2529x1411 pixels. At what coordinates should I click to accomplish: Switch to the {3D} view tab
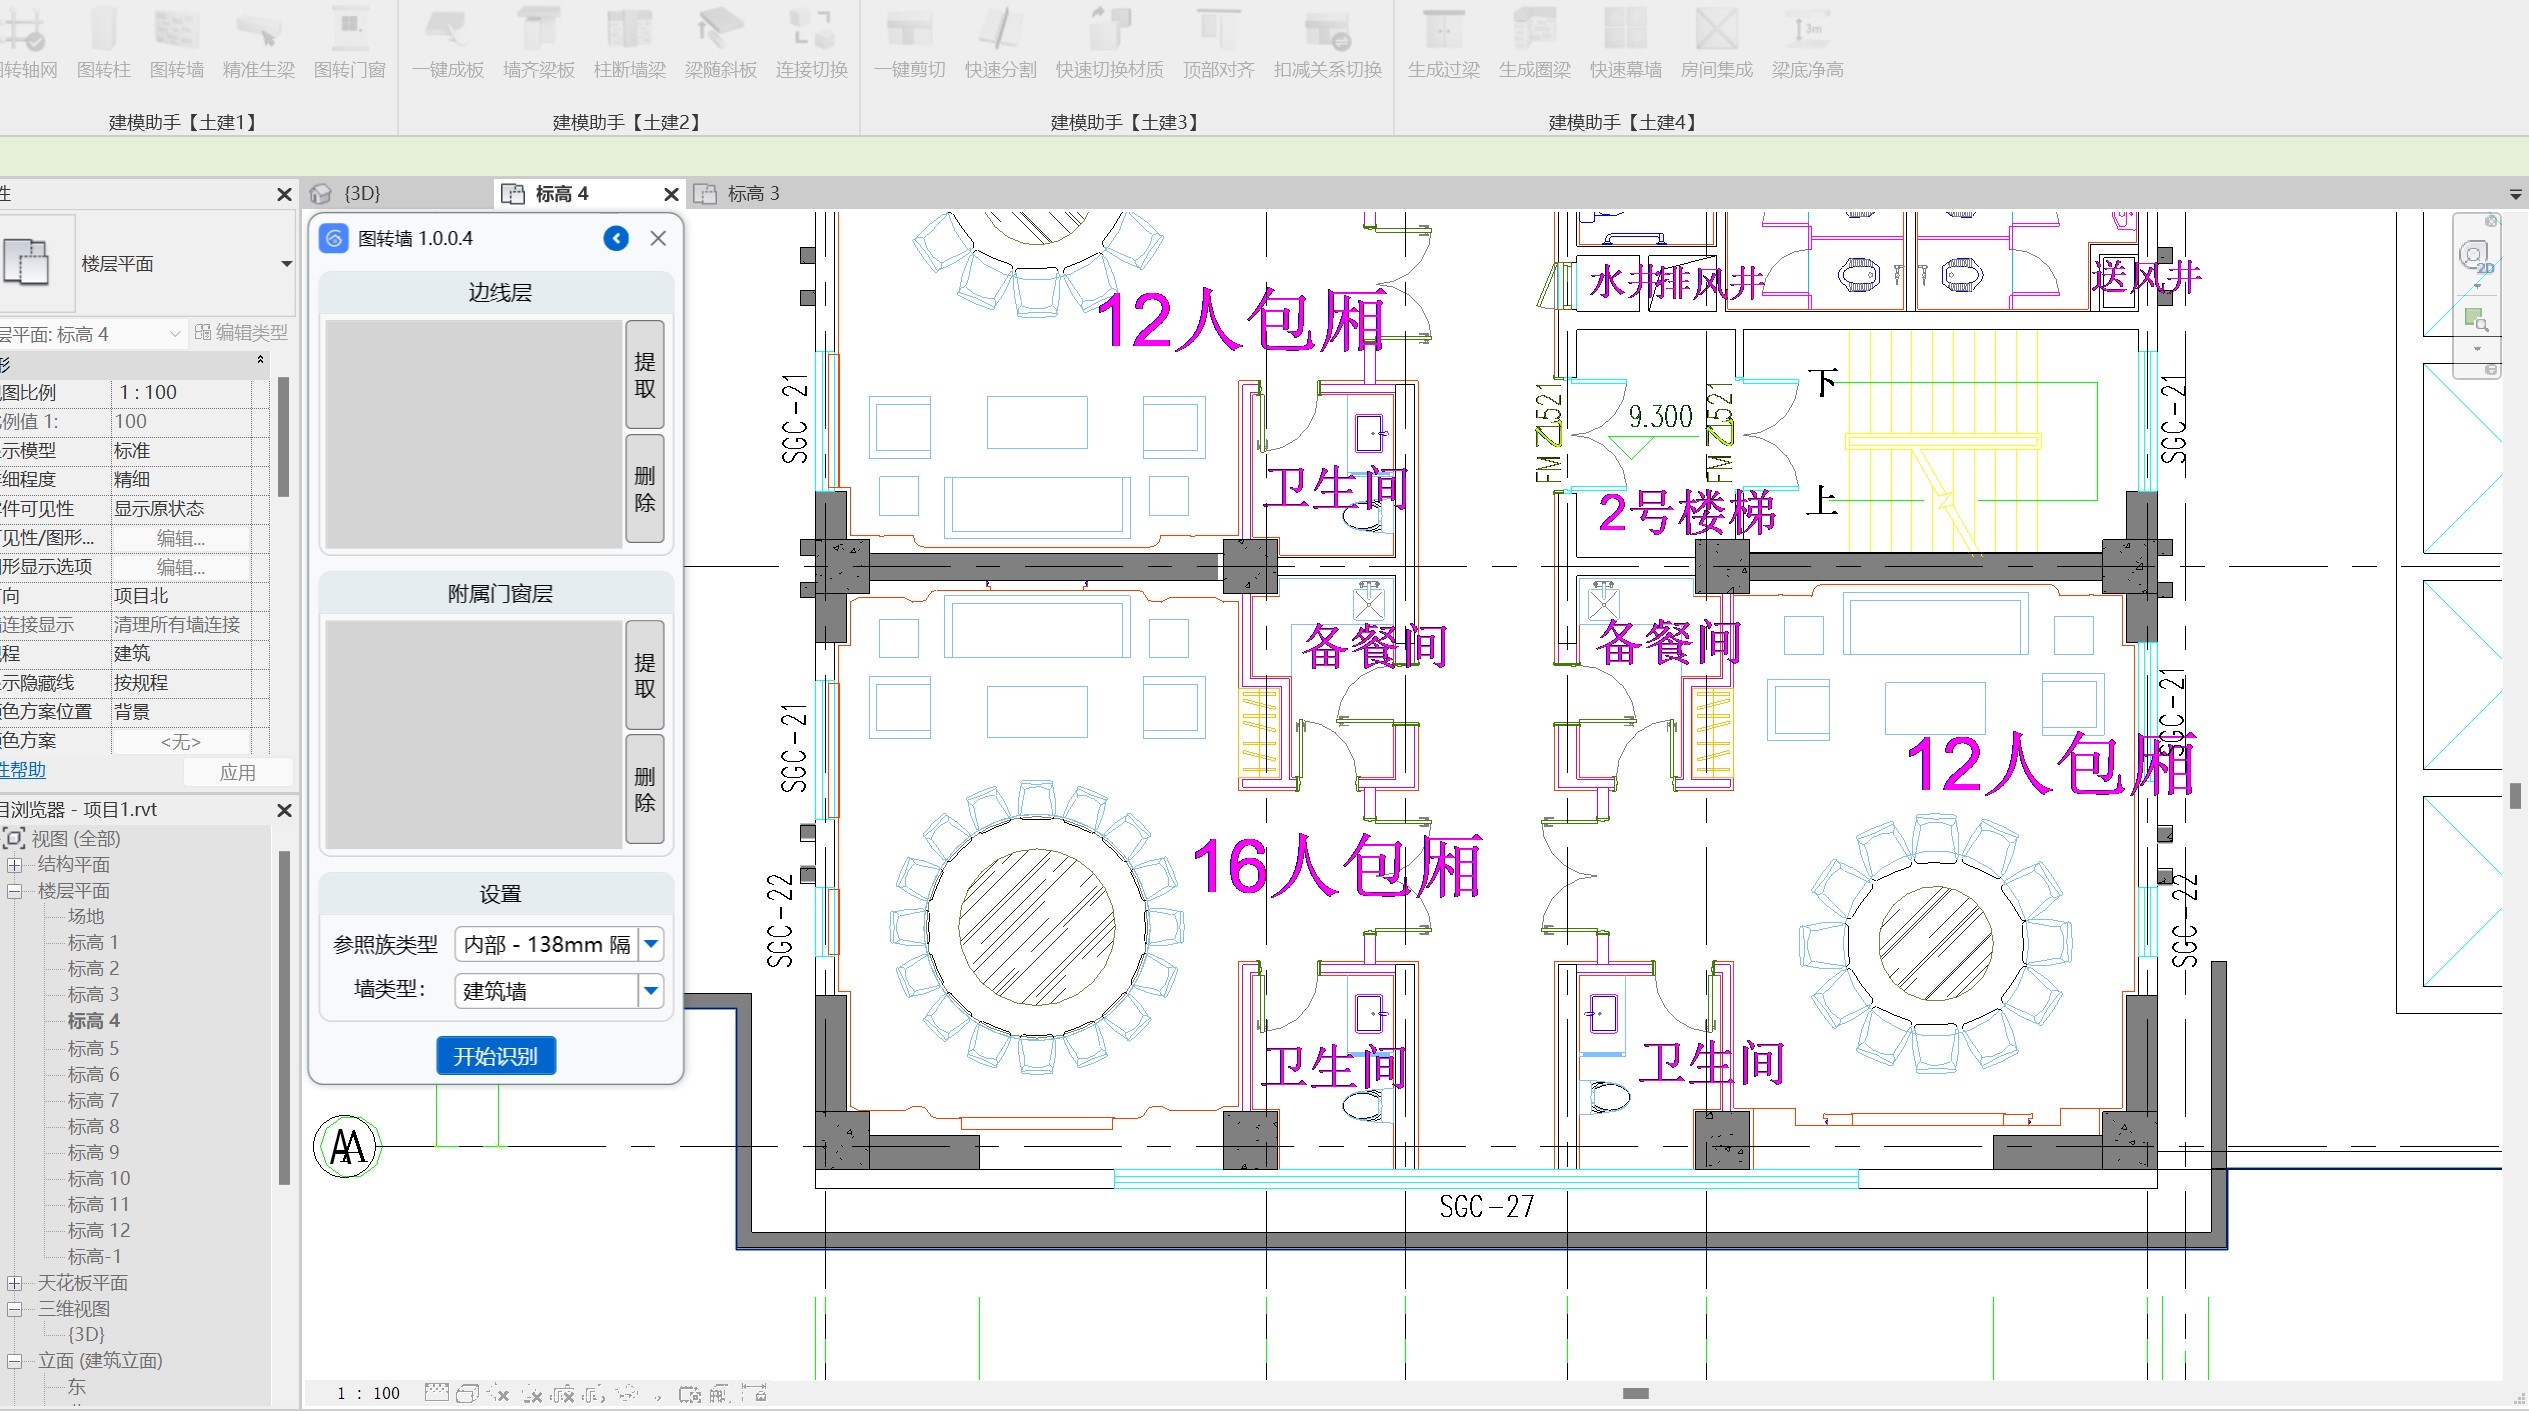pyautogui.click(x=362, y=194)
